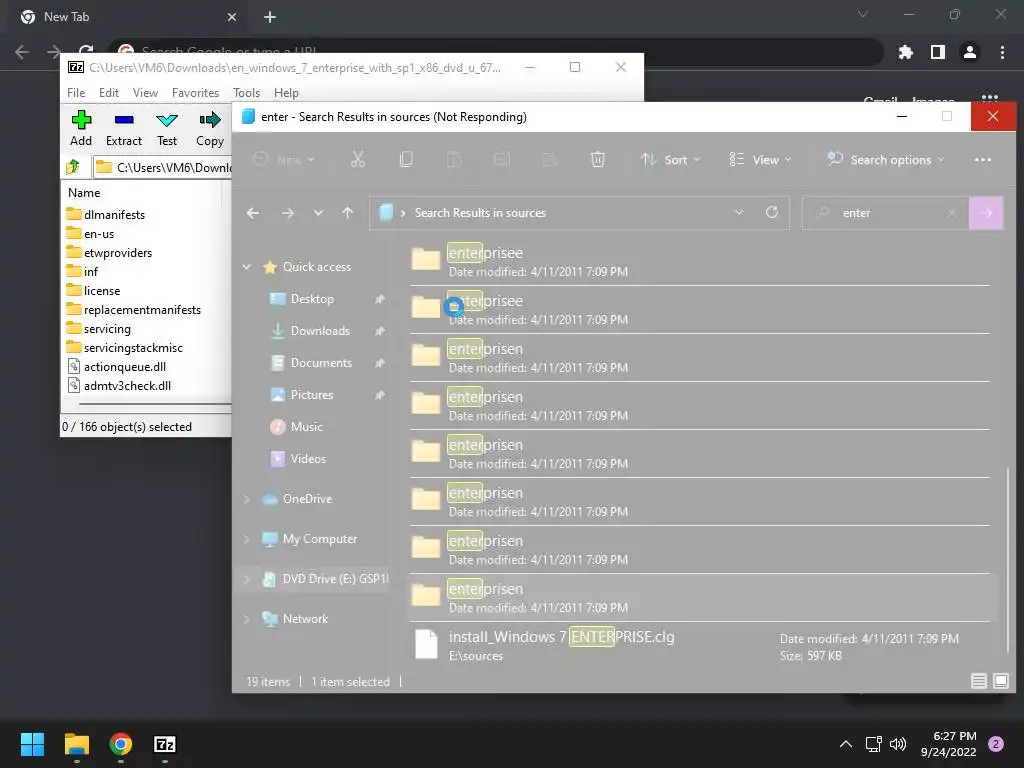Go back in Explorer navigation

coord(253,213)
